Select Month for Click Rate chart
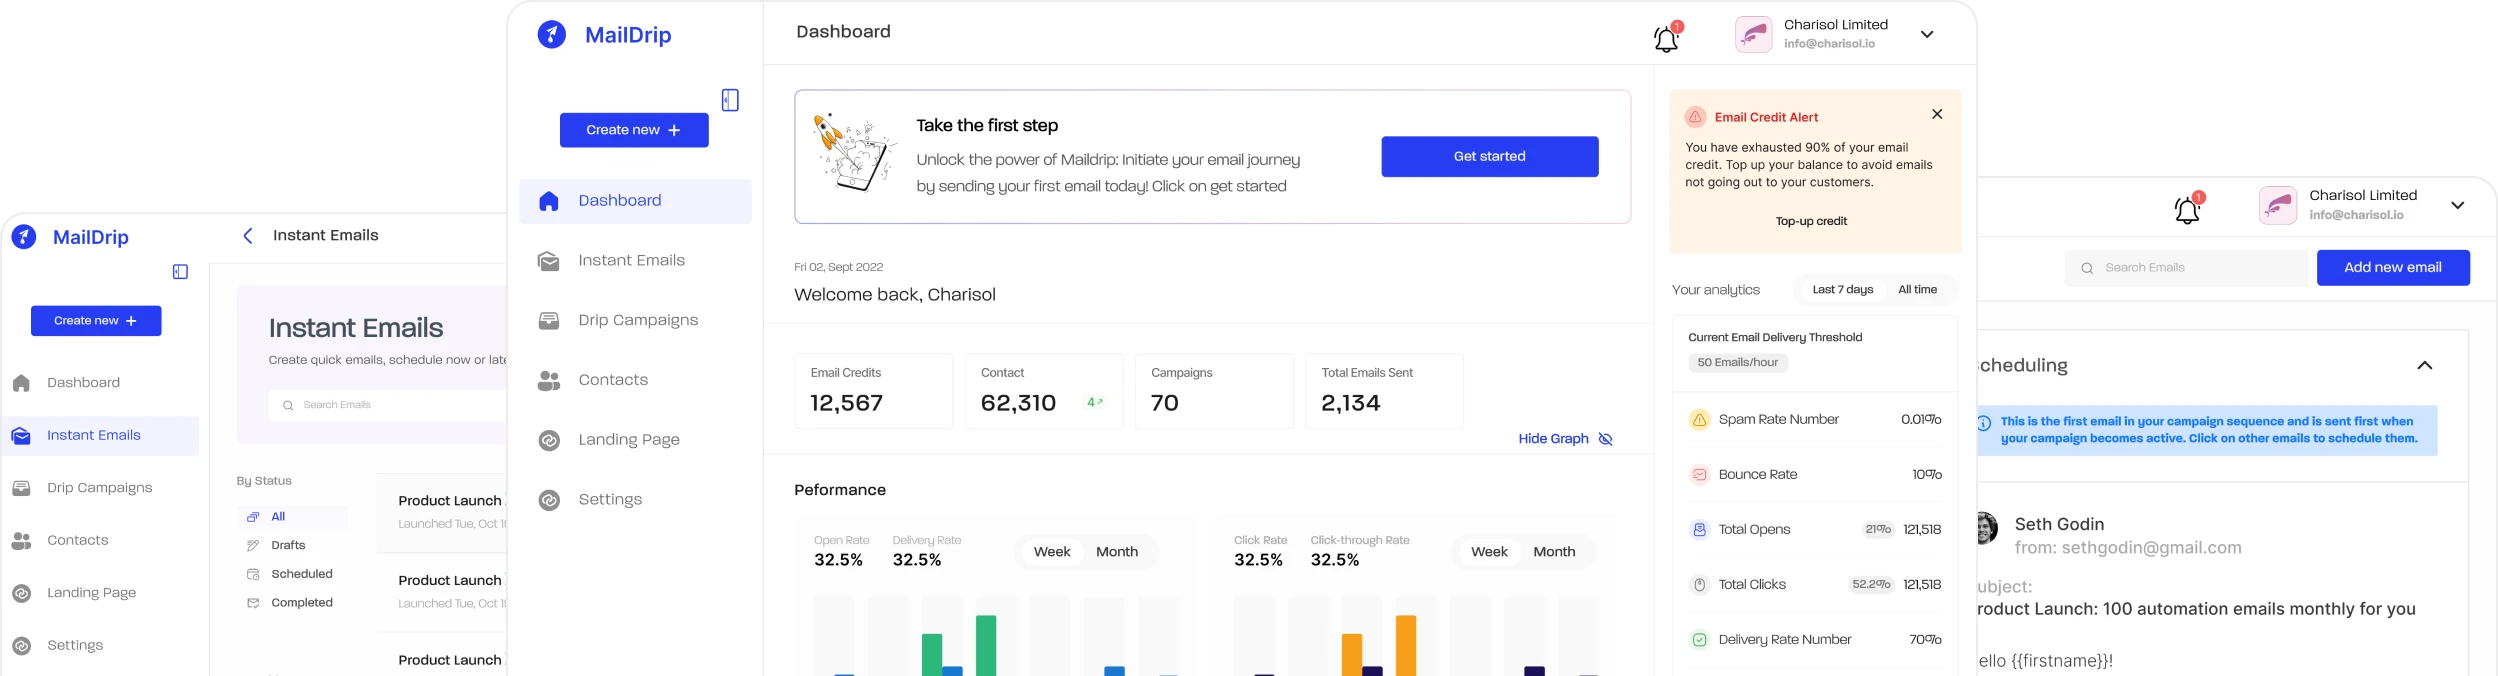This screenshot has width=2498, height=676. tap(1554, 552)
